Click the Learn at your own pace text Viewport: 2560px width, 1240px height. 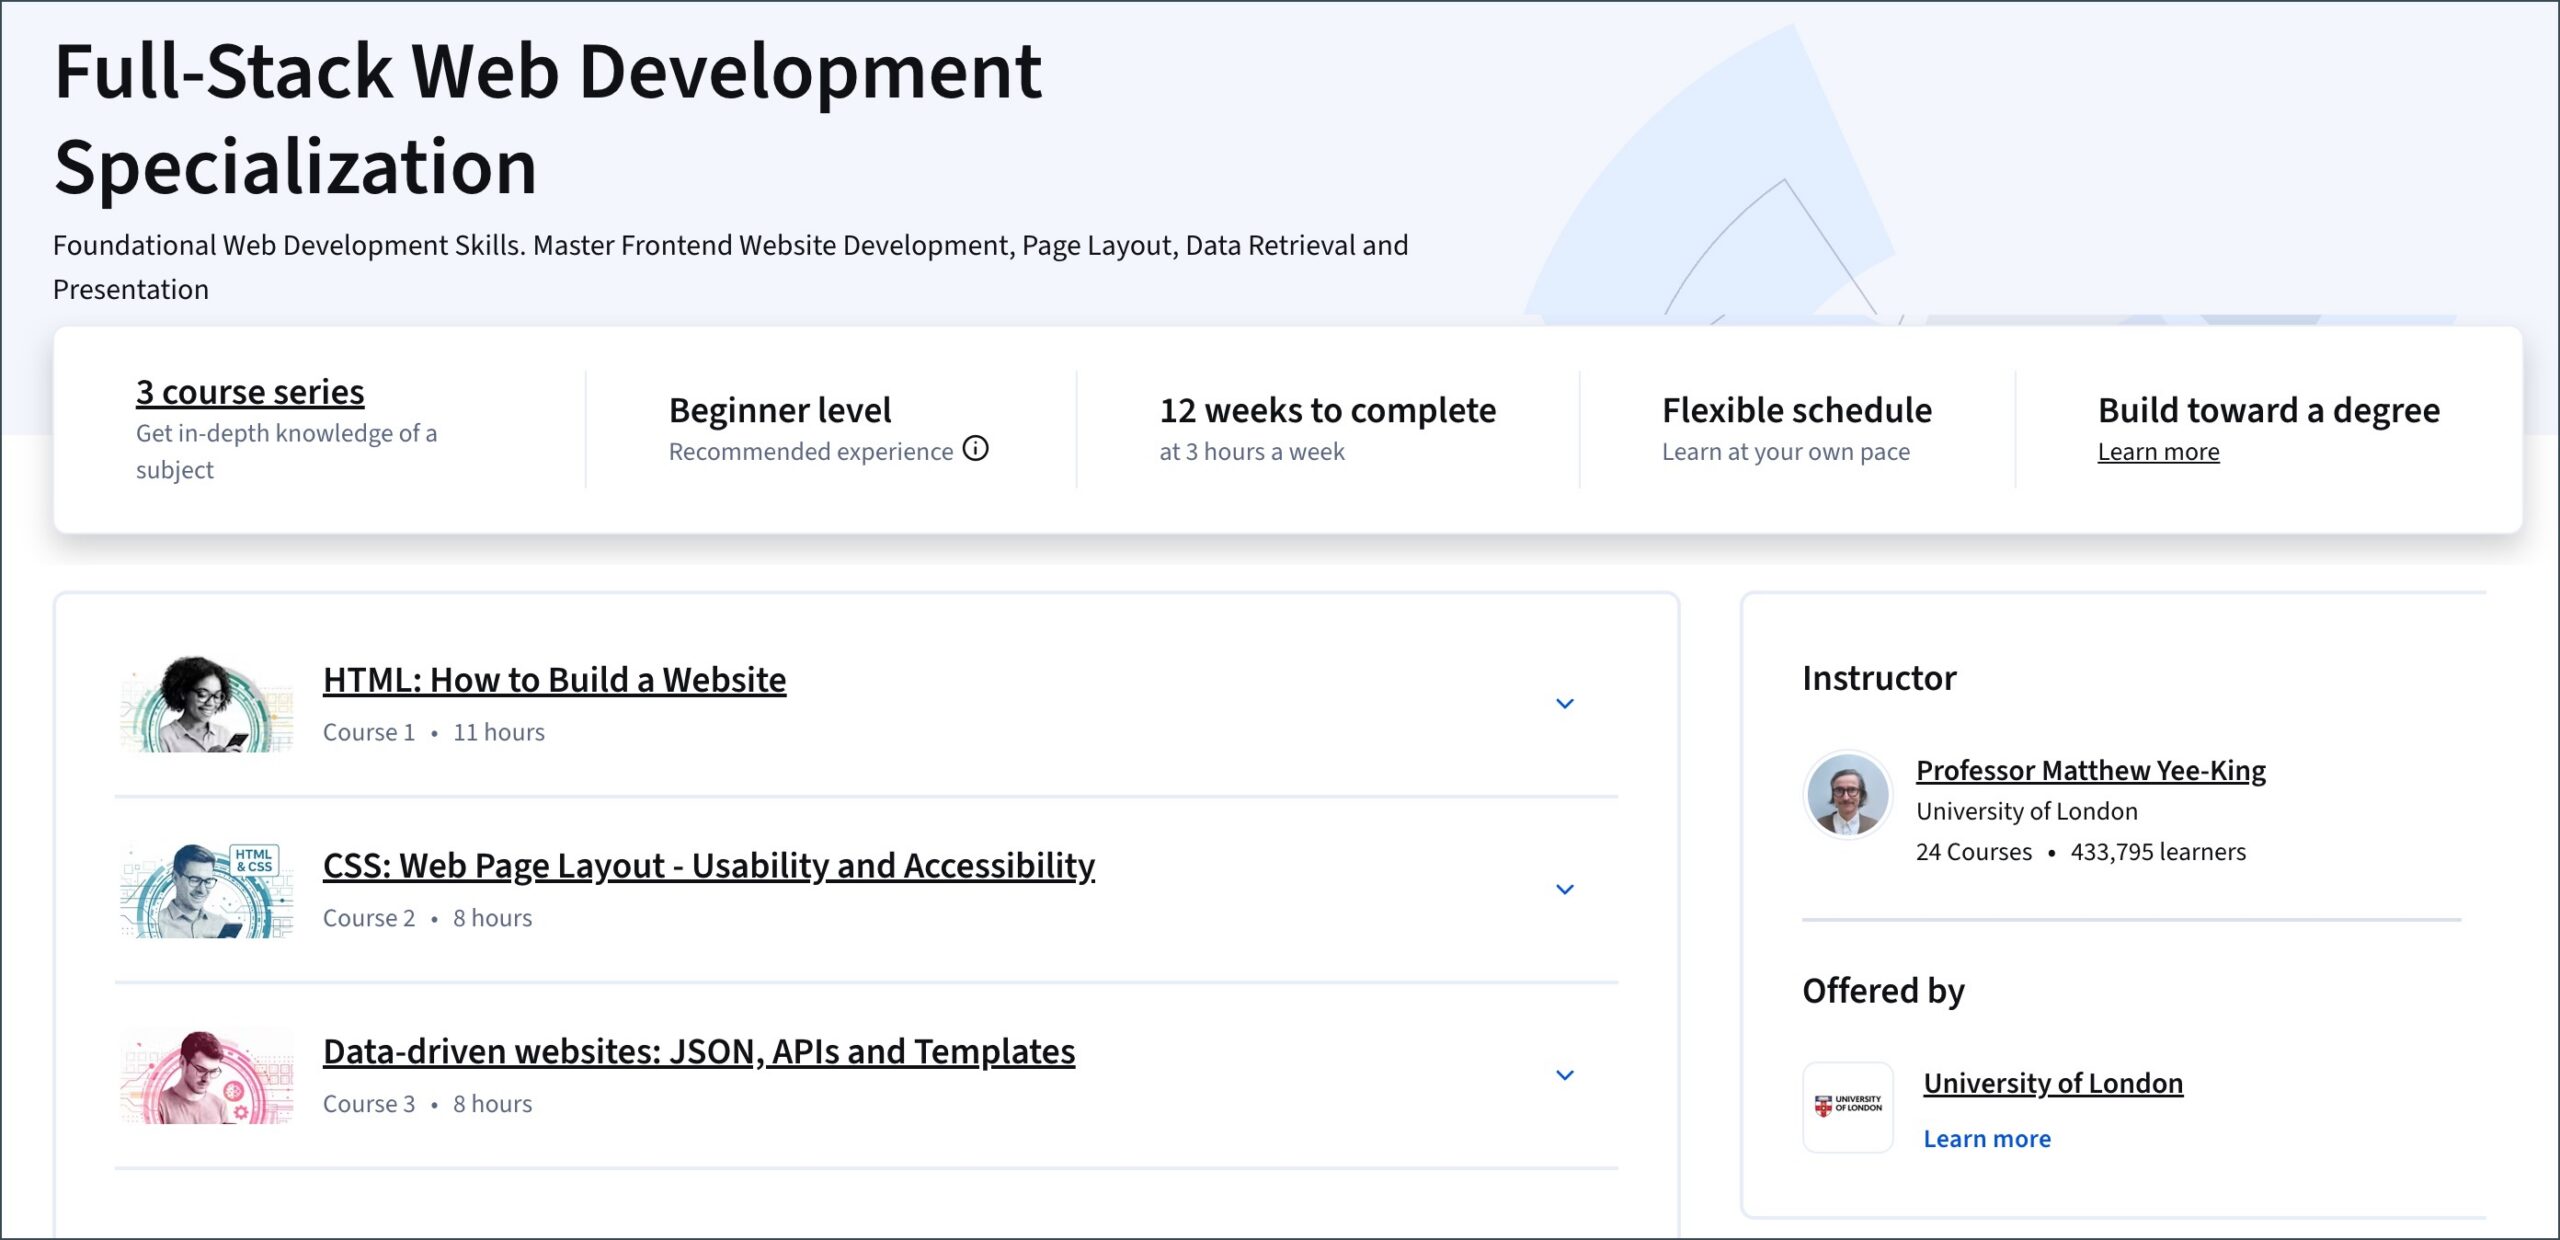[x=1786, y=452]
